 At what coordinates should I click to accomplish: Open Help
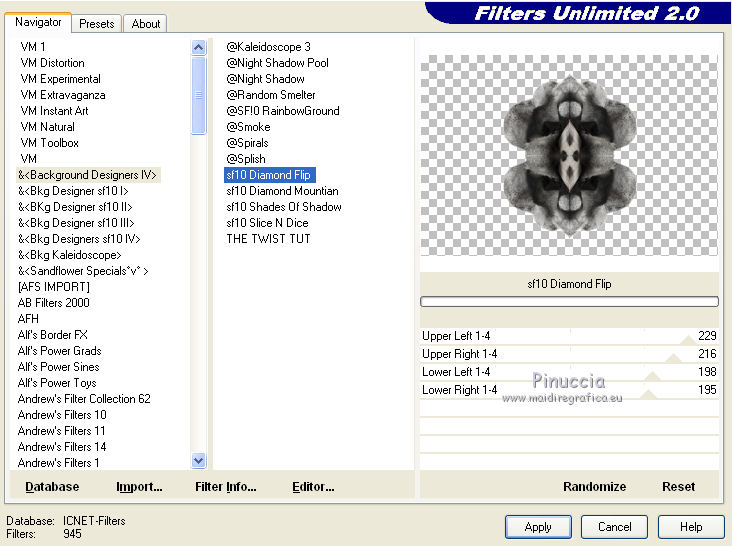(691, 527)
